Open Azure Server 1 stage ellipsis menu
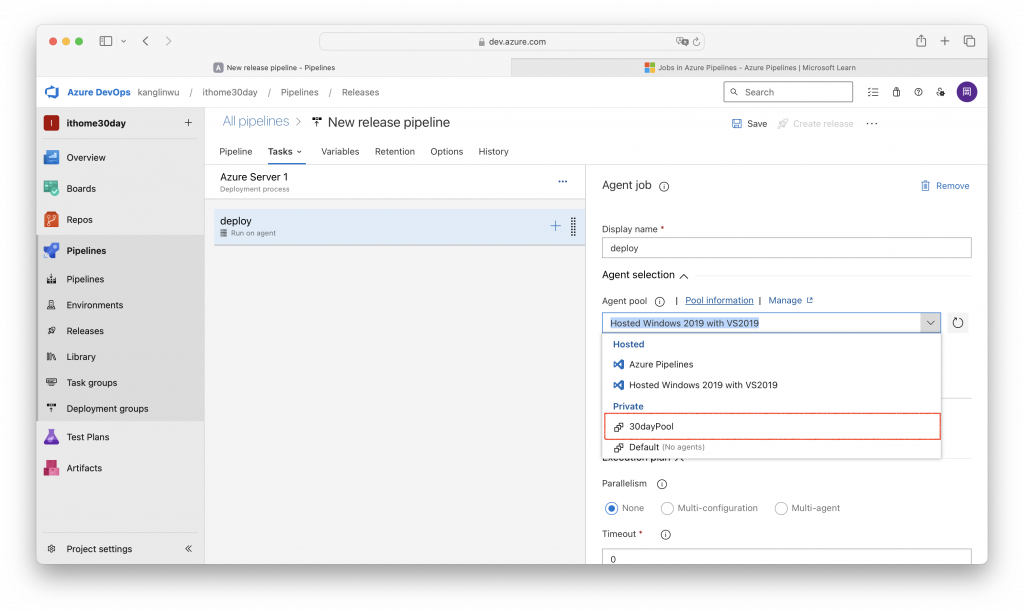1024x612 pixels. [562, 182]
